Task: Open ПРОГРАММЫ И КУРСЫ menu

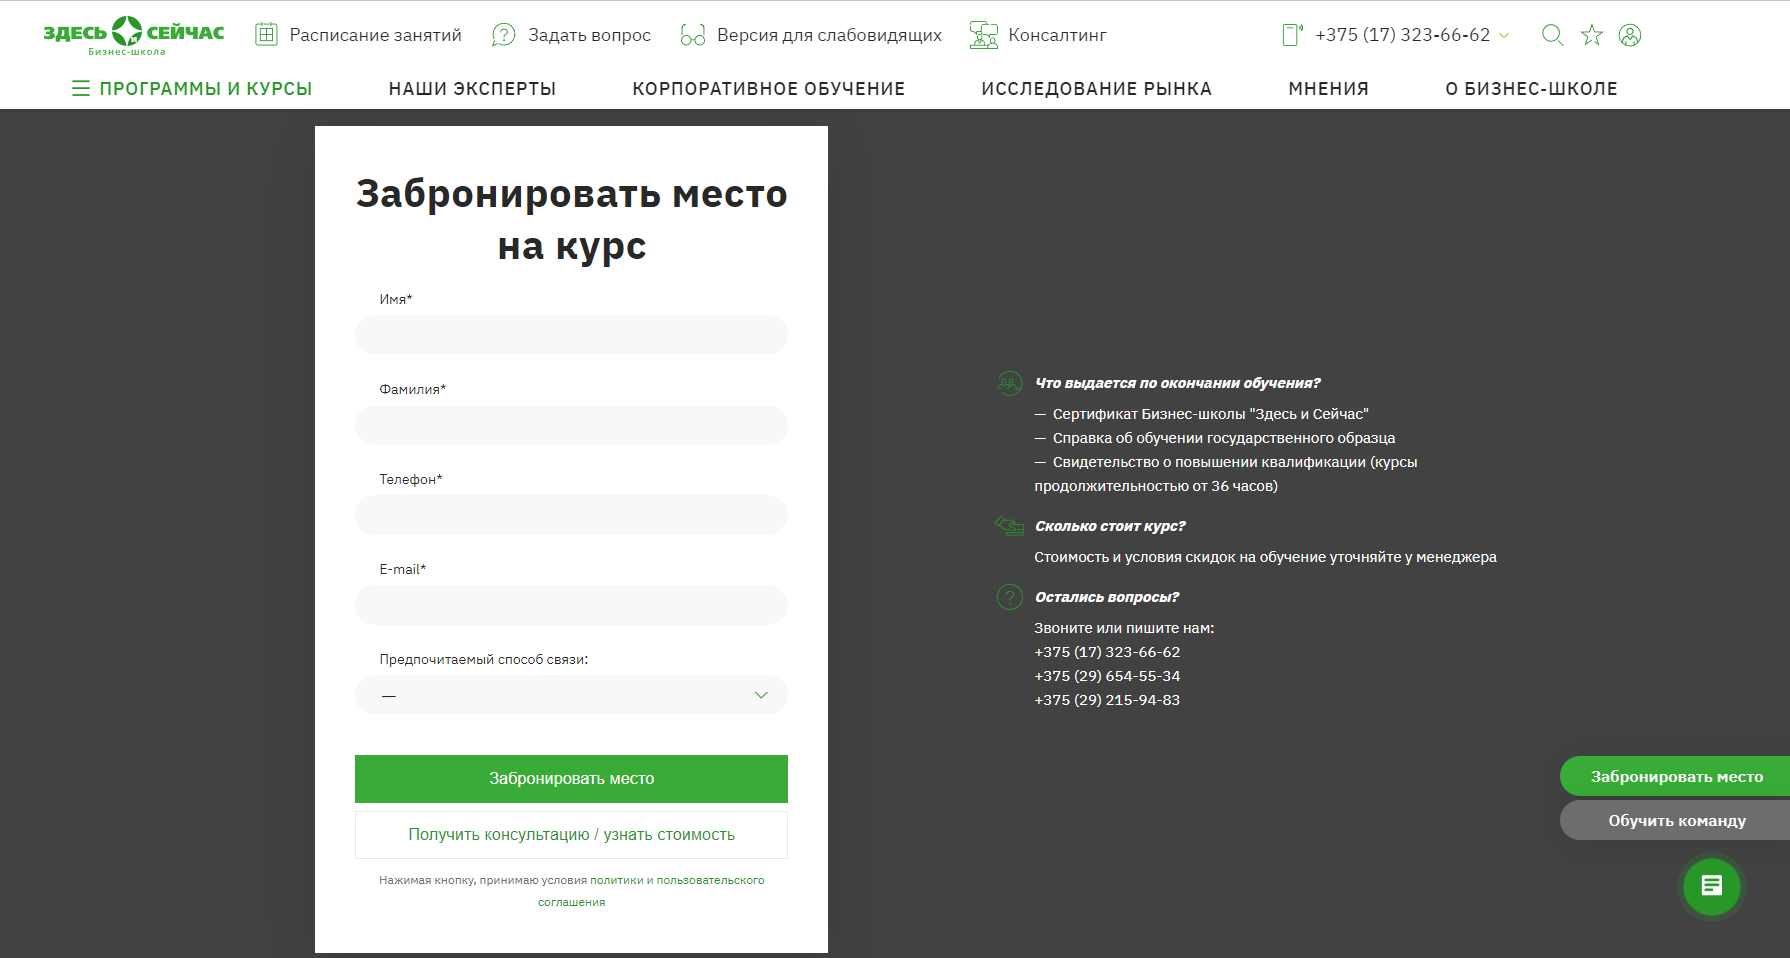Action: click(x=206, y=89)
